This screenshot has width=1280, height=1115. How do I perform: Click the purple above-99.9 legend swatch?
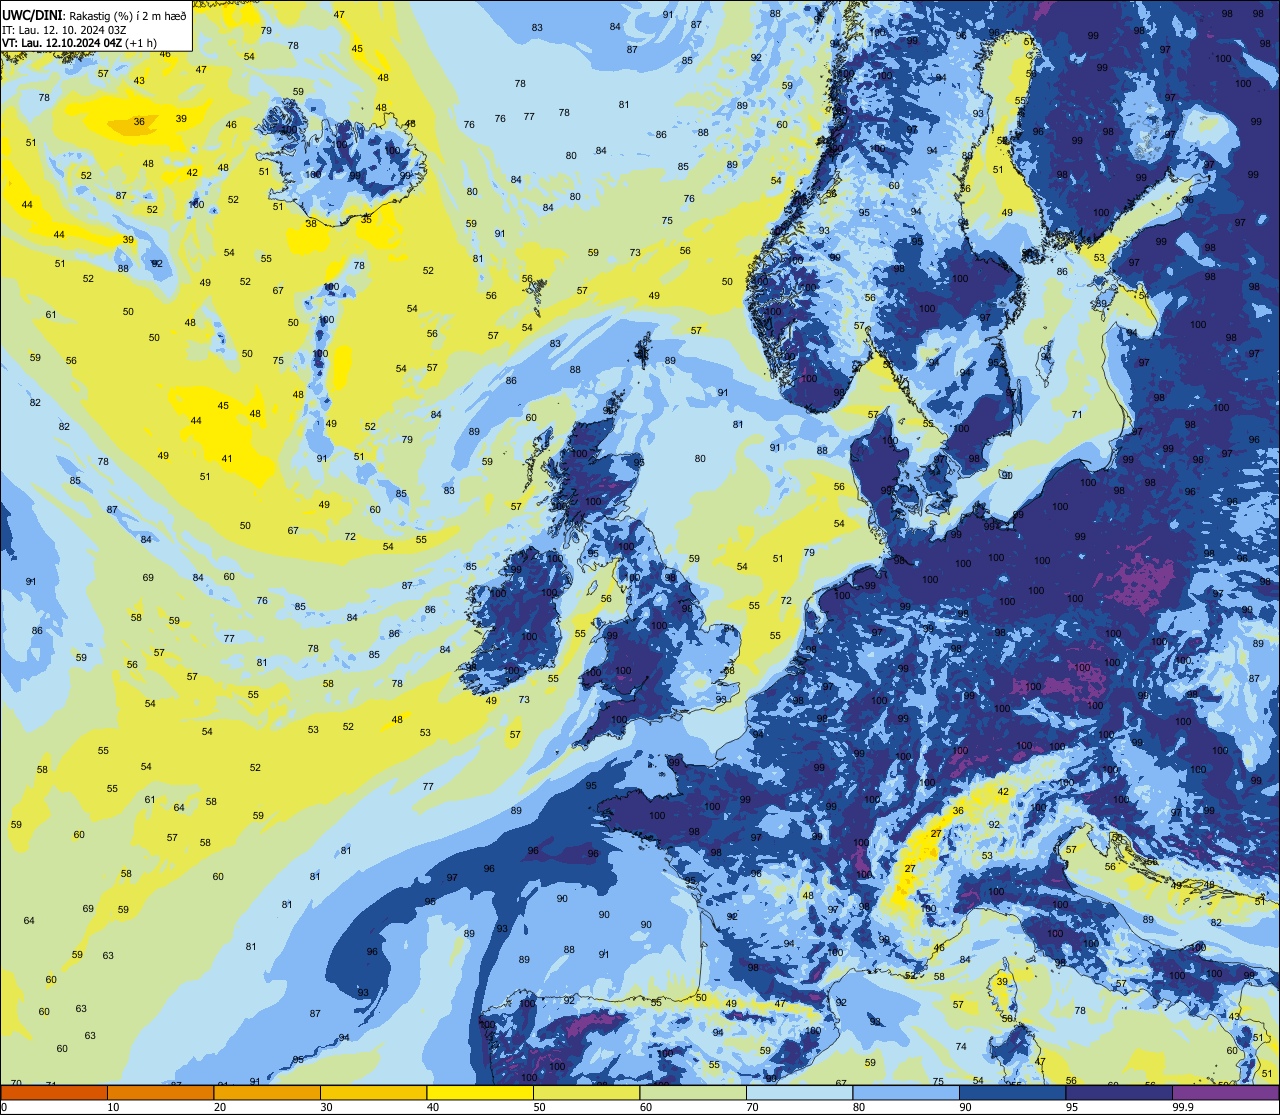1225,1092
